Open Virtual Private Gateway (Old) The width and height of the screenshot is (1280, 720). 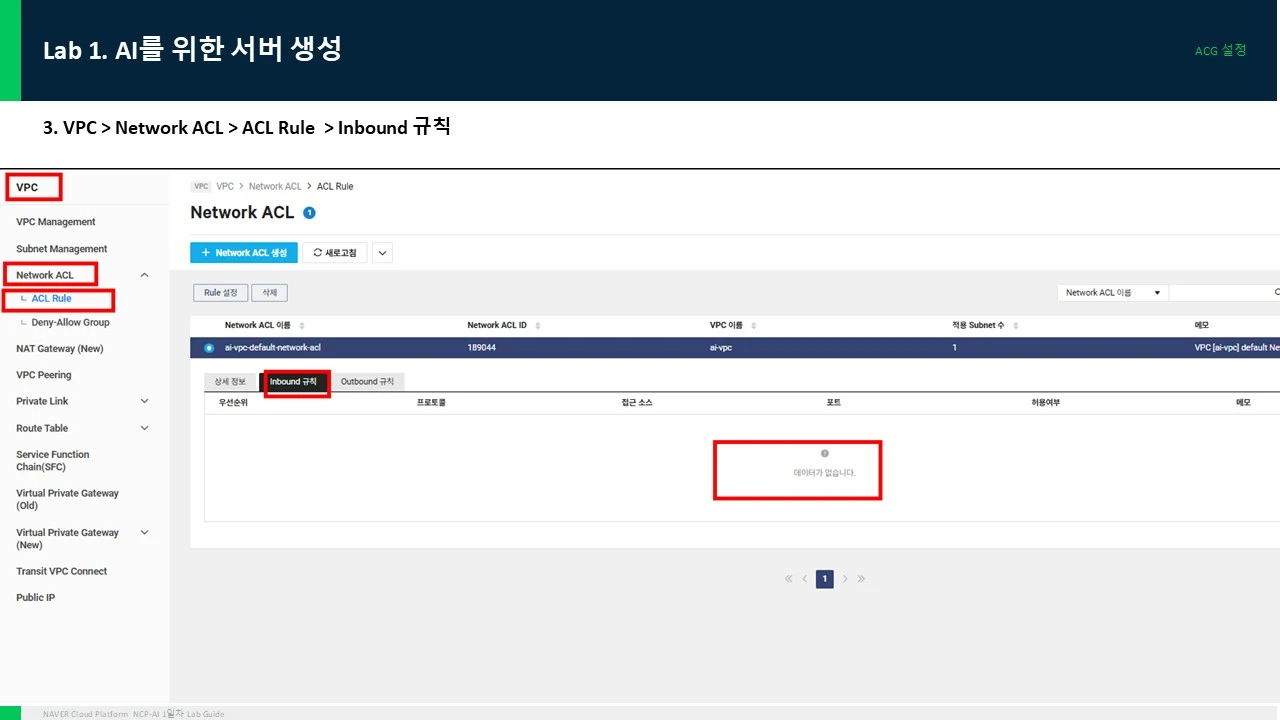pyautogui.click(x=67, y=499)
